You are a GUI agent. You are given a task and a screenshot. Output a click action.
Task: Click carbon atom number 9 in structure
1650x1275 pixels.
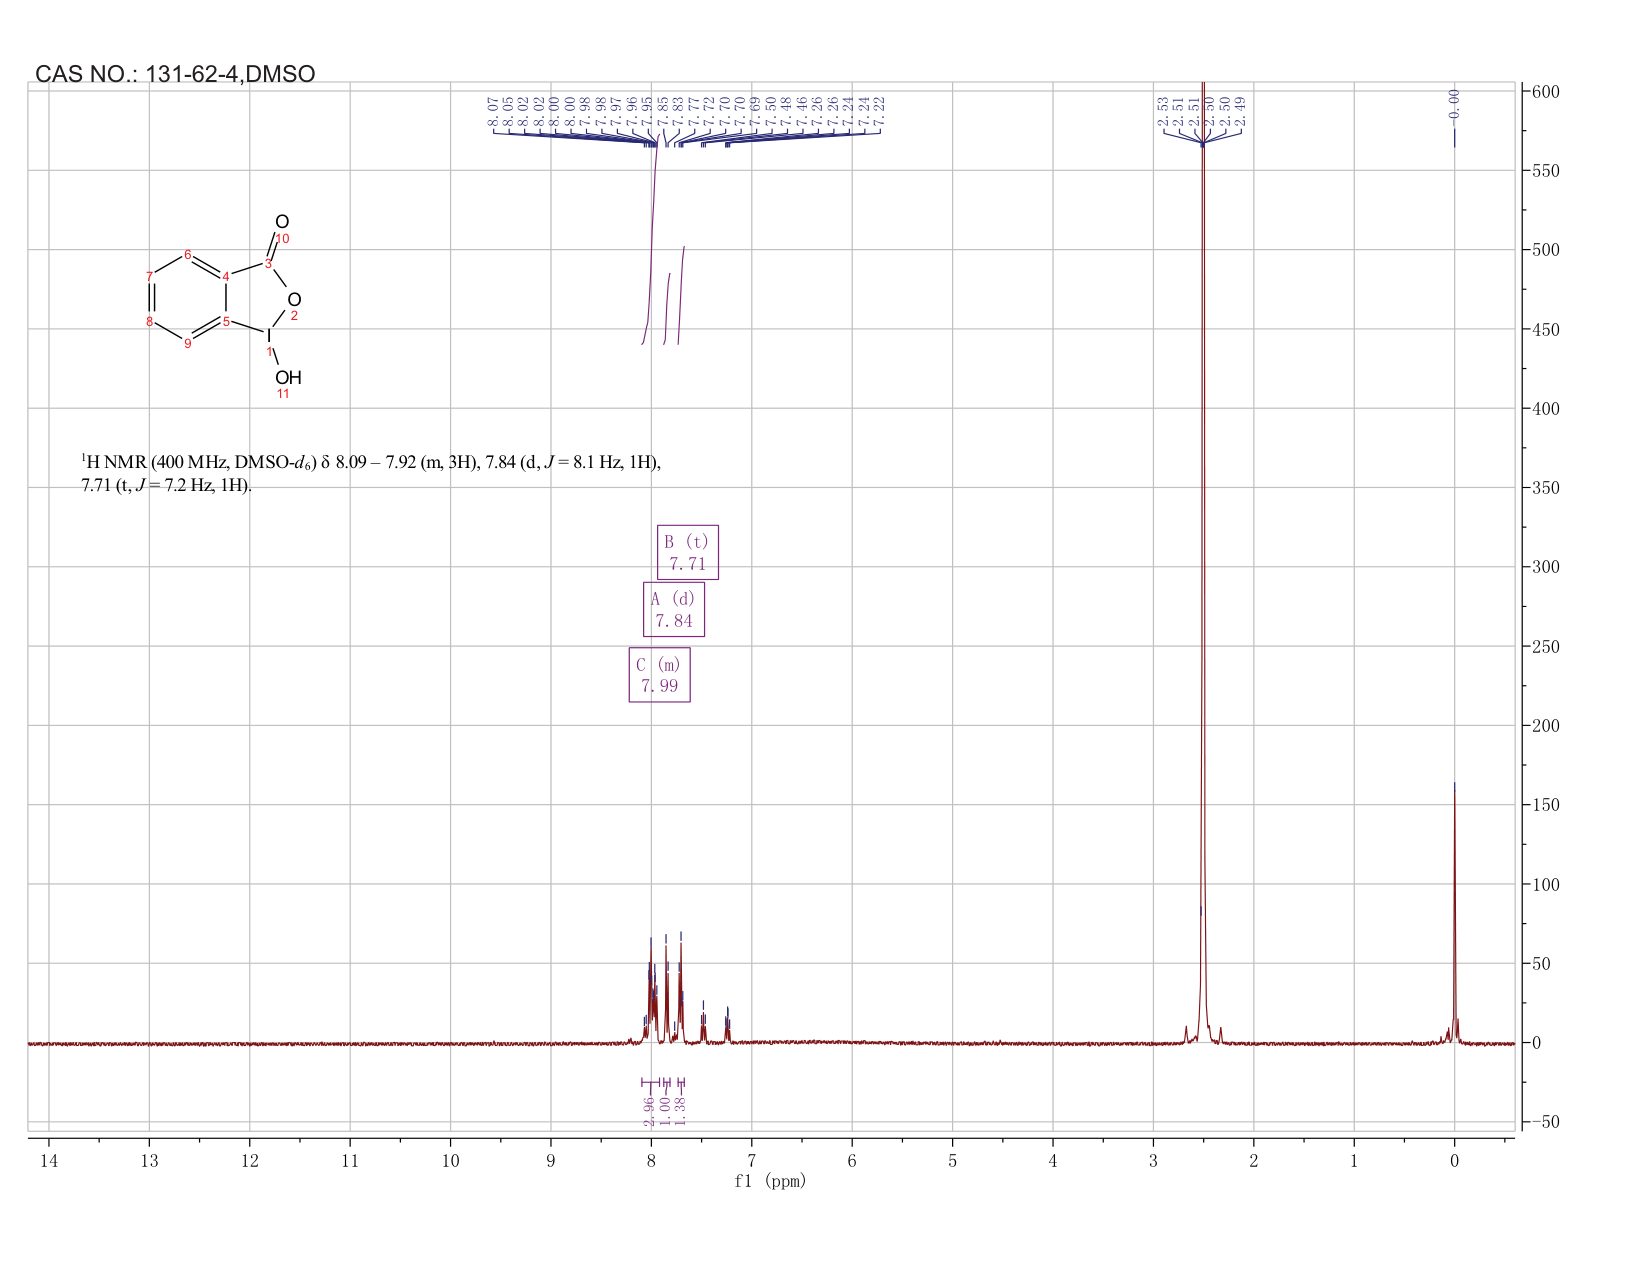point(187,344)
